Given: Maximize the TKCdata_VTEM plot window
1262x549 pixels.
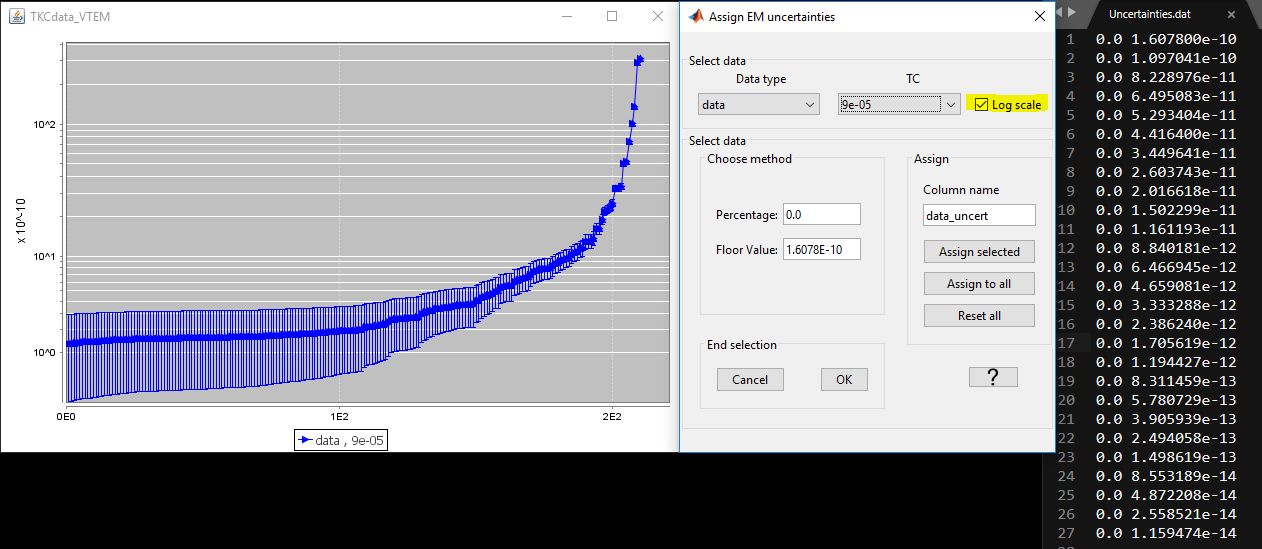Looking at the screenshot, I should (x=612, y=16).
